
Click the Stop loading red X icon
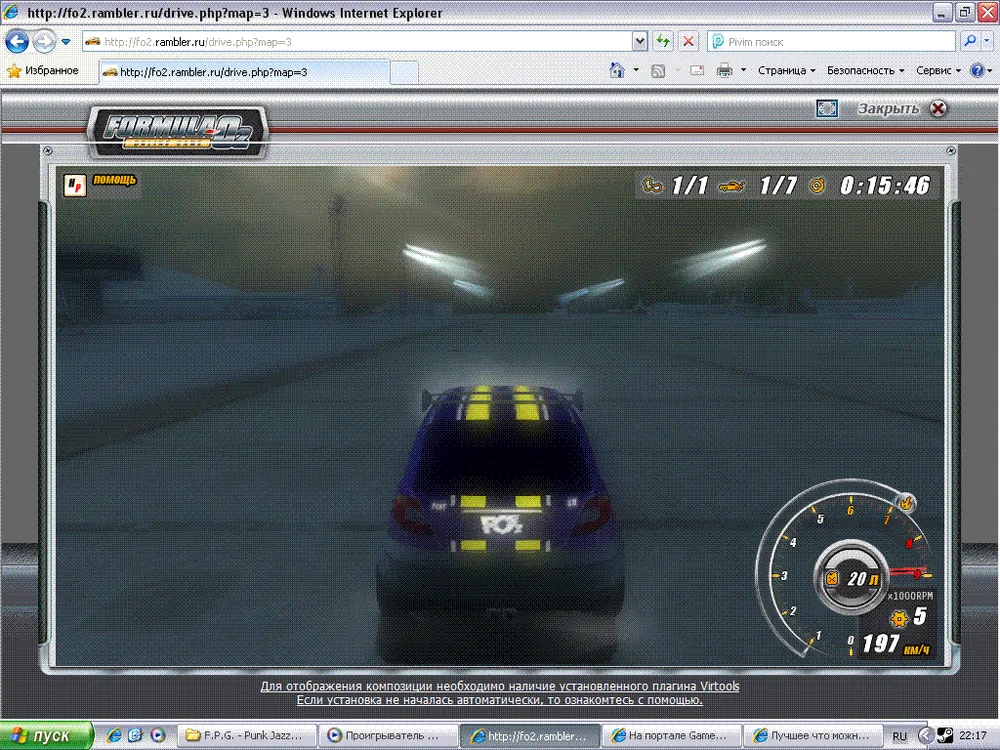coord(688,42)
